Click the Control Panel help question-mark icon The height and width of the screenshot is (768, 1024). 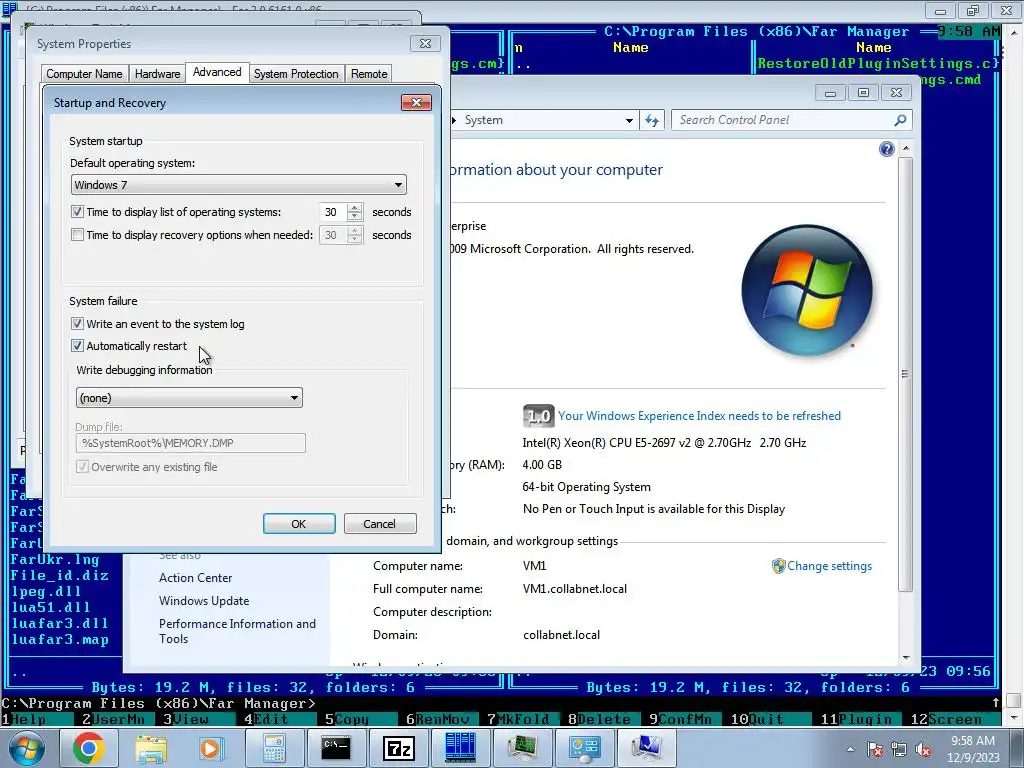(x=886, y=150)
